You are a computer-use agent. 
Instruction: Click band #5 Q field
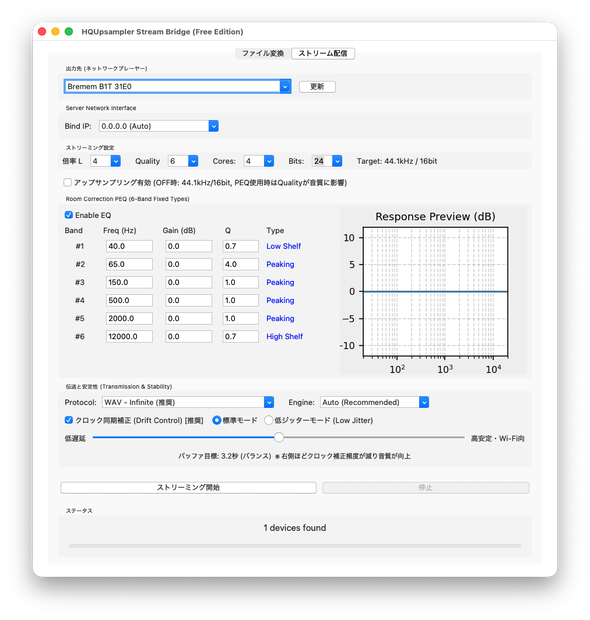(240, 318)
